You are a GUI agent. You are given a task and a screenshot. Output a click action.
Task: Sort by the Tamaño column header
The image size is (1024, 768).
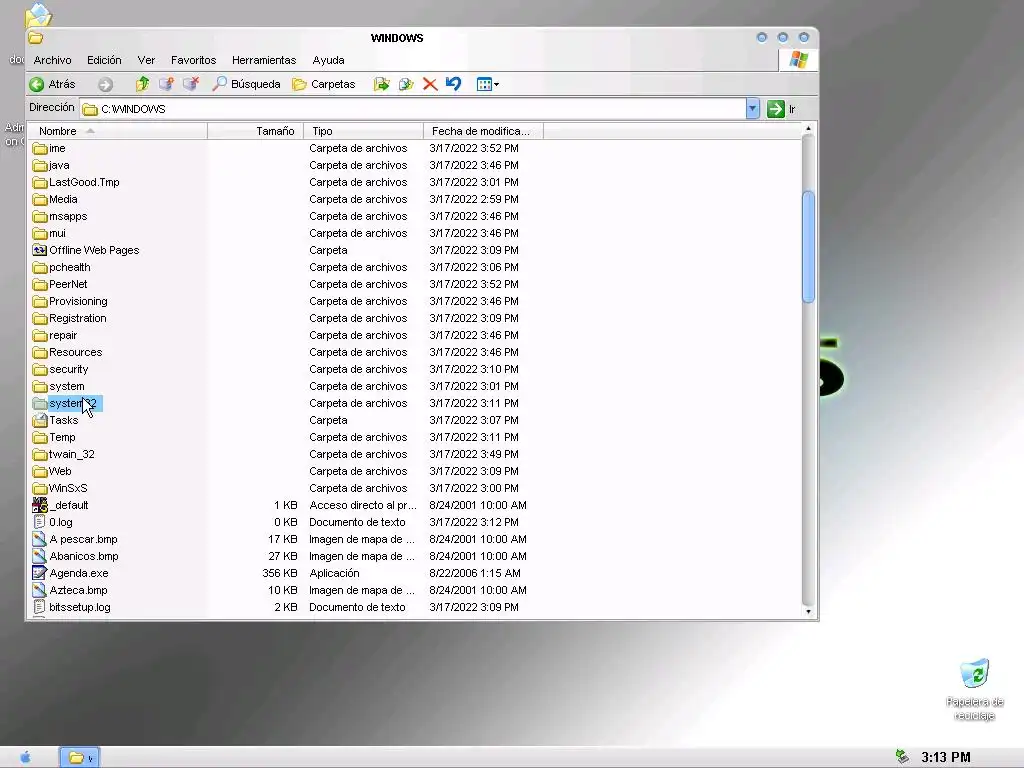point(255,131)
